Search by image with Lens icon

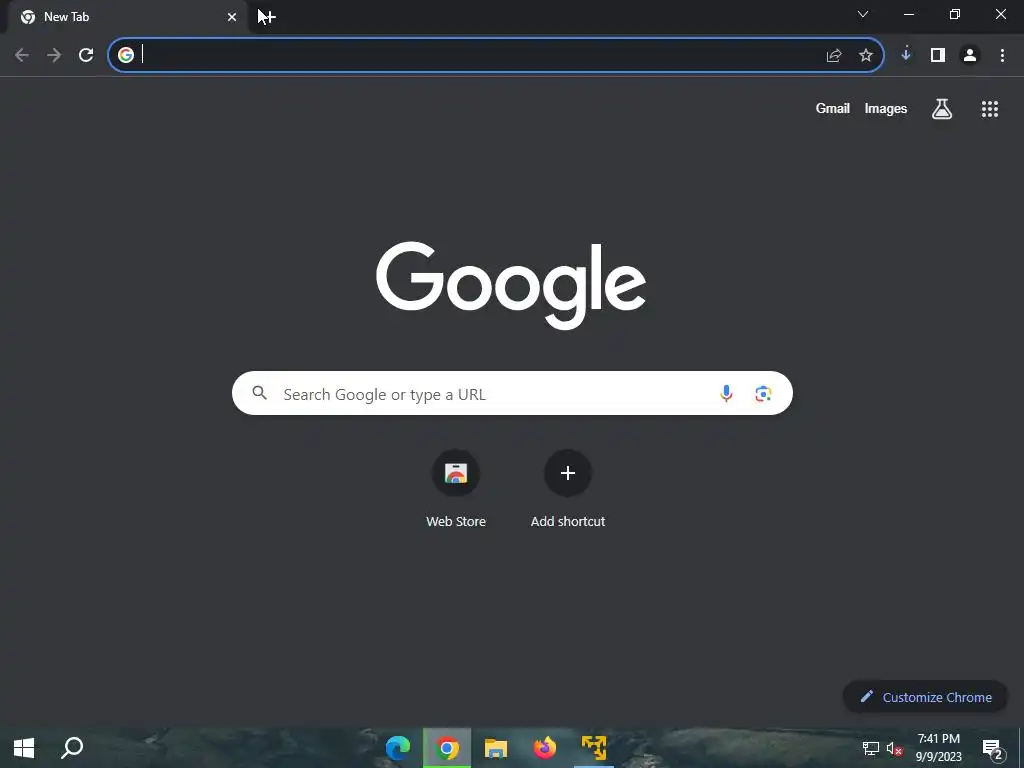(x=763, y=393)
